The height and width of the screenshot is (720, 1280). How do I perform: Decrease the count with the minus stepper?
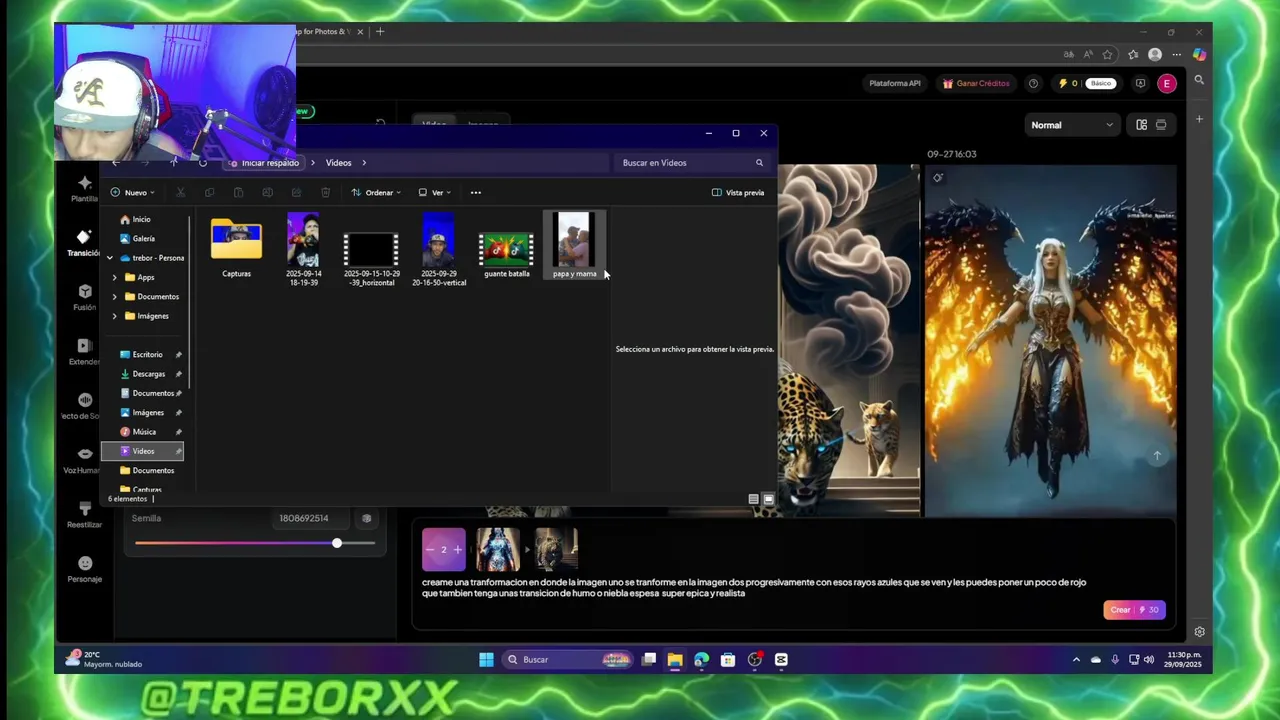click(x=430, y=549)
